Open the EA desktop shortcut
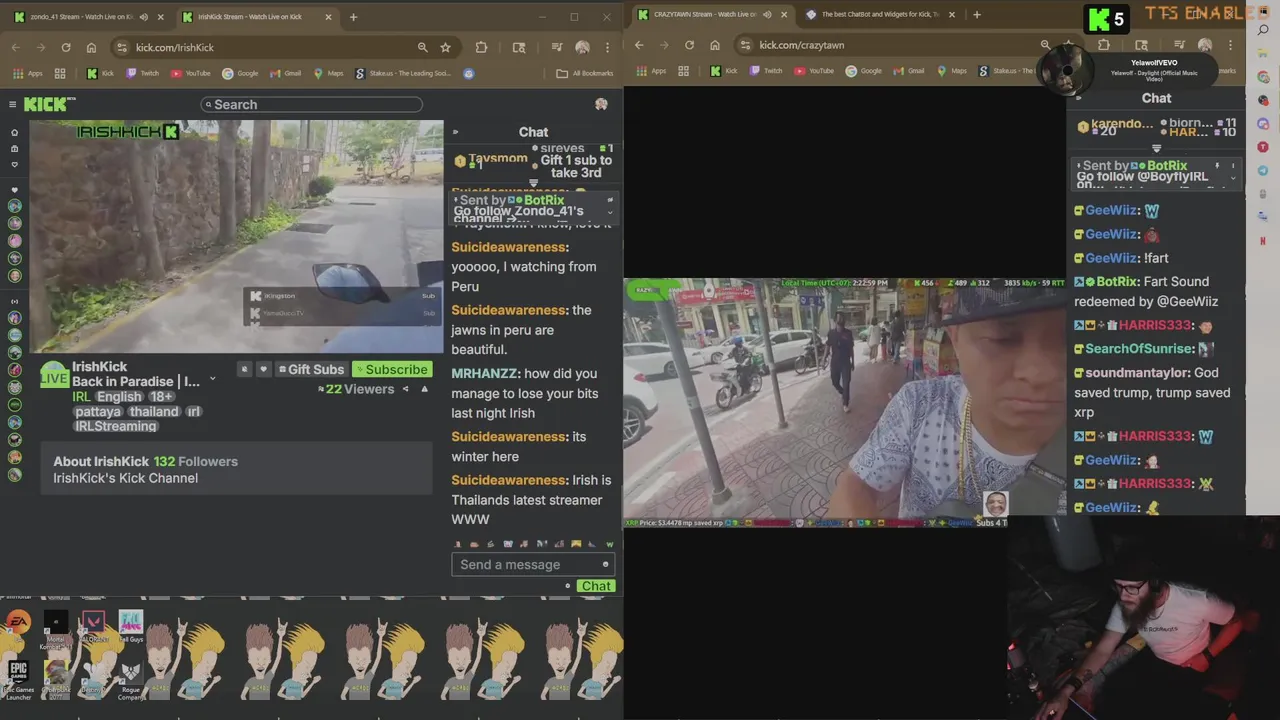 point(17,626)
